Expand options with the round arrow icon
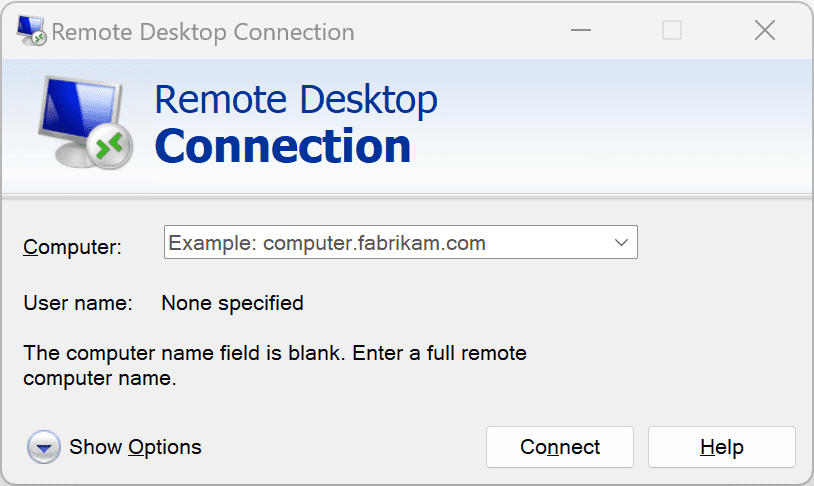Screen dimensions: 814x486 [x=44, y=447]
